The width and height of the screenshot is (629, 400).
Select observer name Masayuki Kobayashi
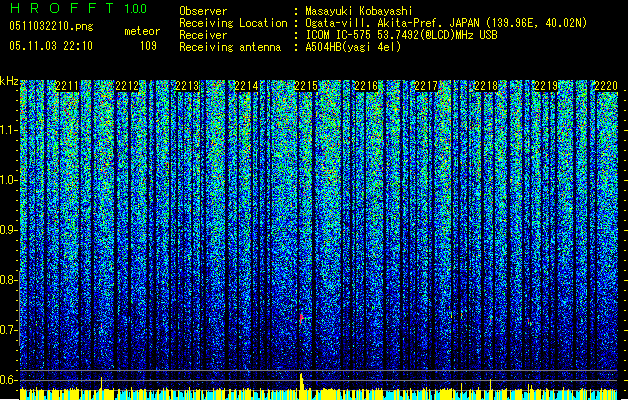pos(359,11)
